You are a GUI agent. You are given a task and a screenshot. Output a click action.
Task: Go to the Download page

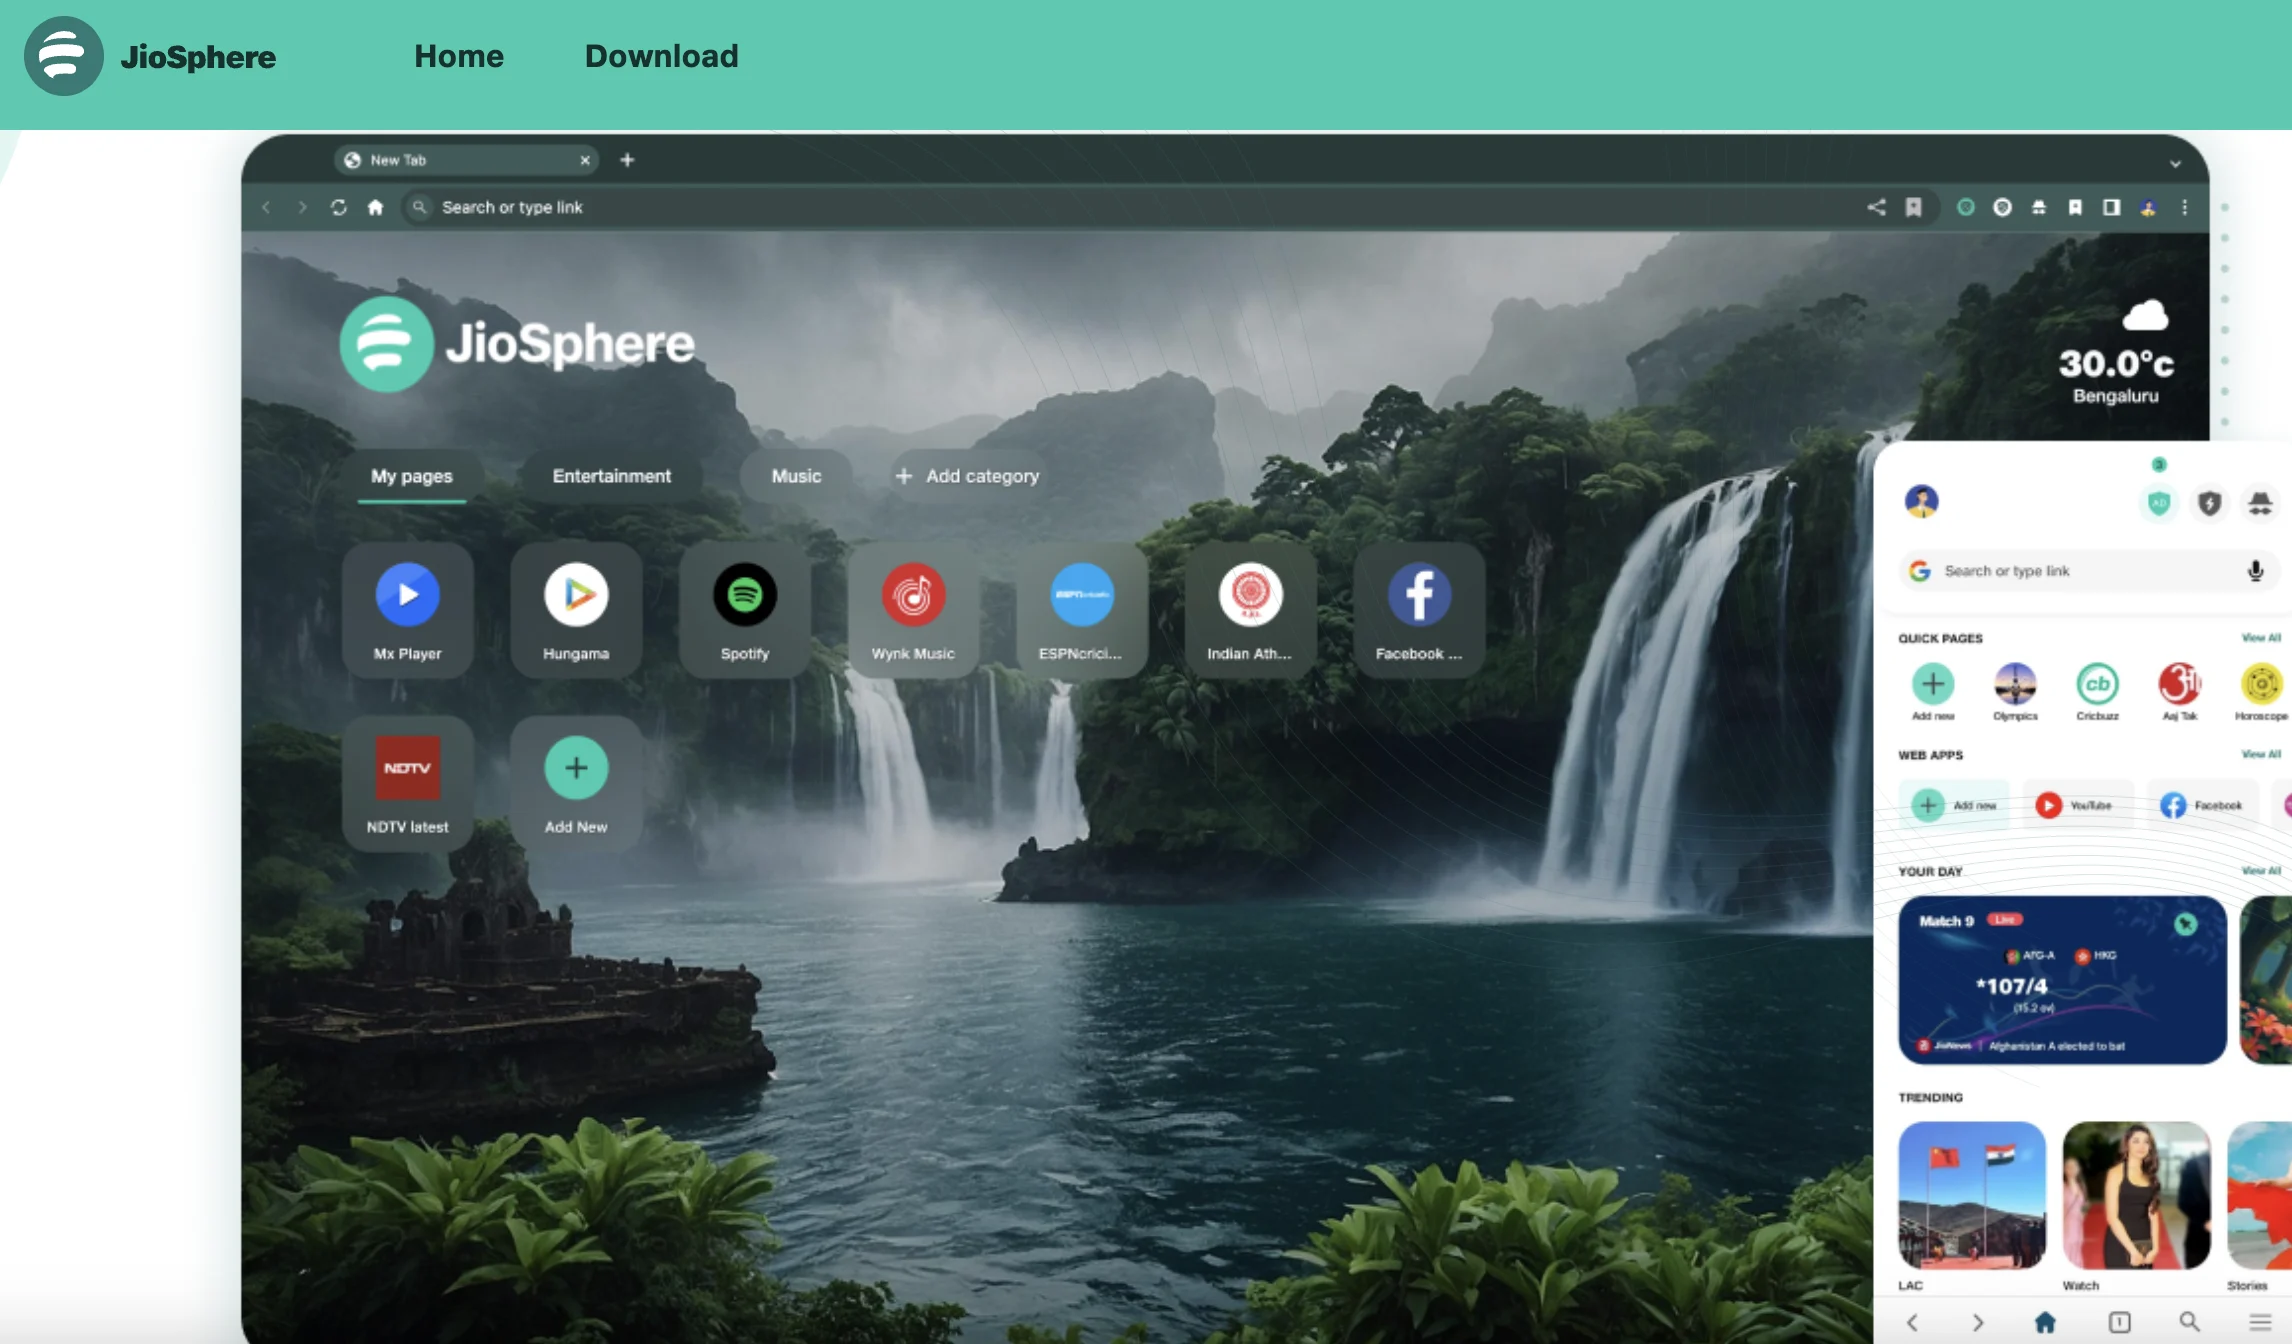(662, 56)
